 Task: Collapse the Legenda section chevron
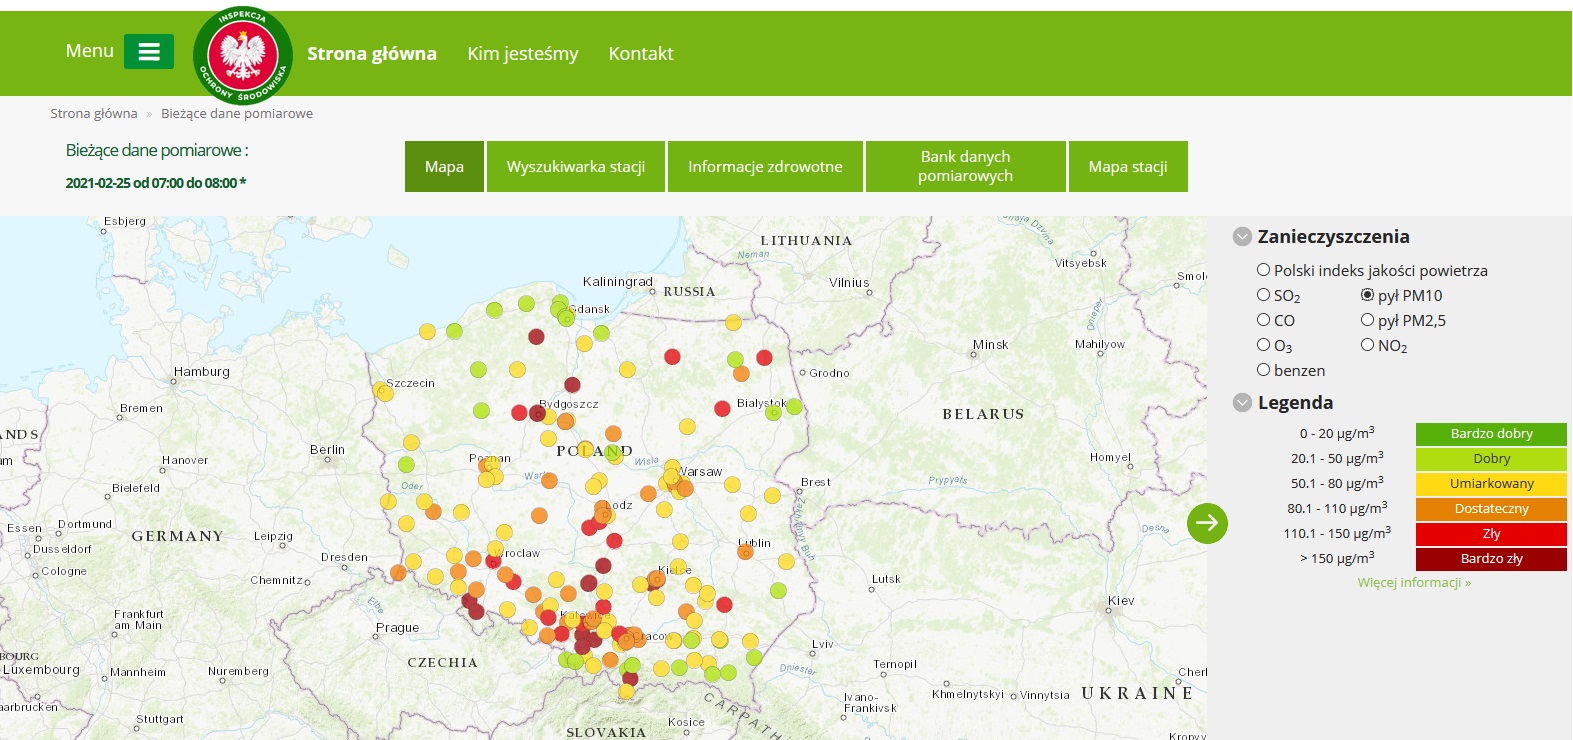tap(1242, 403)
